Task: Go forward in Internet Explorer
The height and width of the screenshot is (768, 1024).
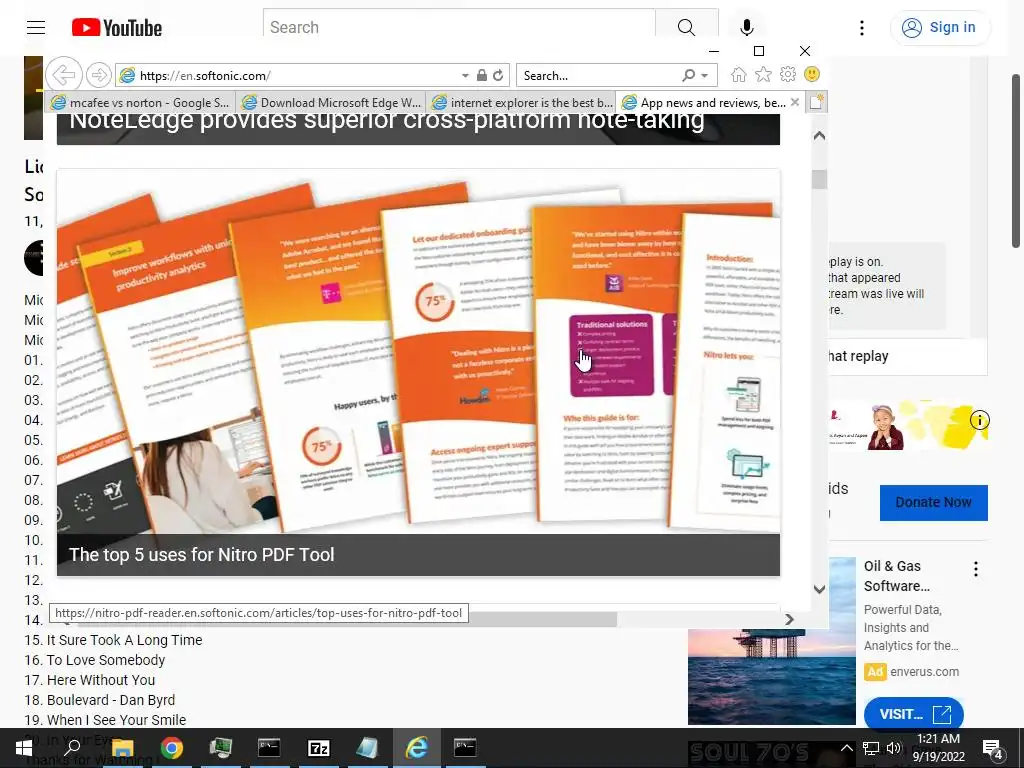Action: pyautogui.click(x=99, y=75)
